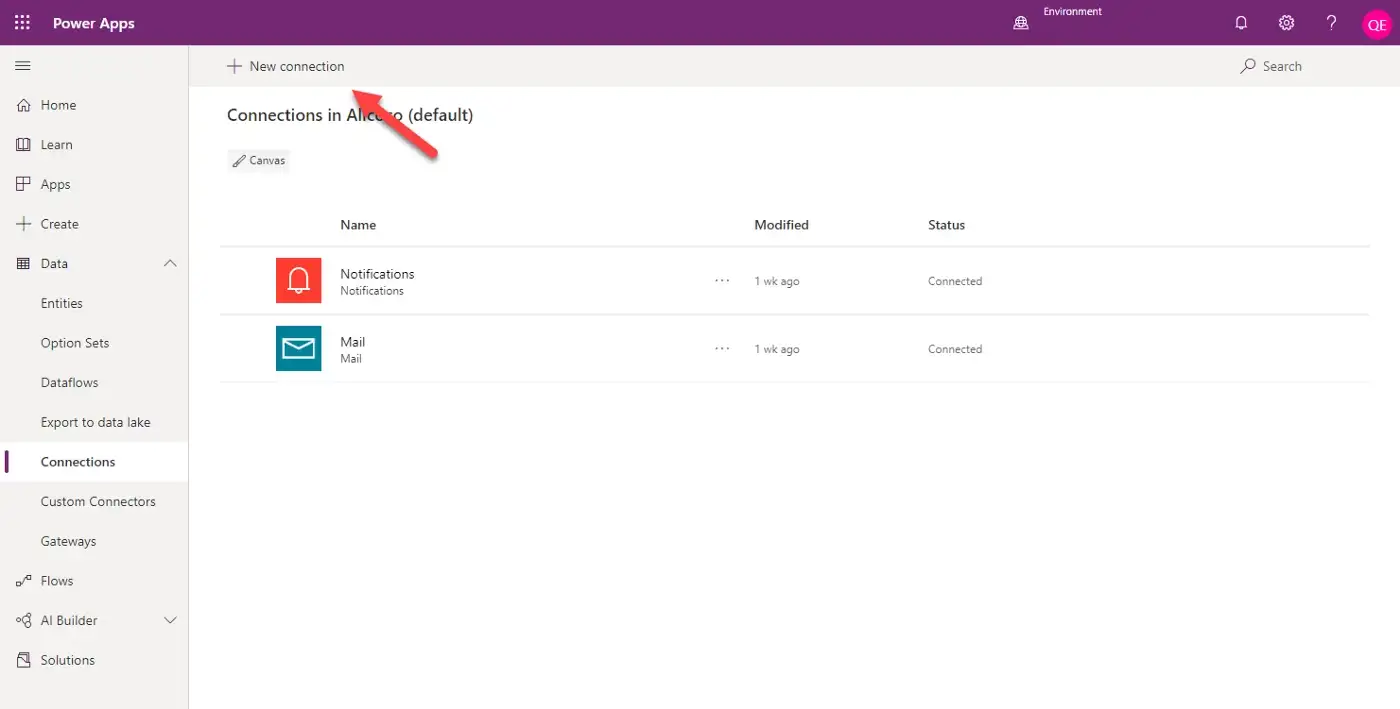Open the app launcher waffle icon
Image resolution: width=1400 pixels, height=709 pixels.
pos(22,23)
